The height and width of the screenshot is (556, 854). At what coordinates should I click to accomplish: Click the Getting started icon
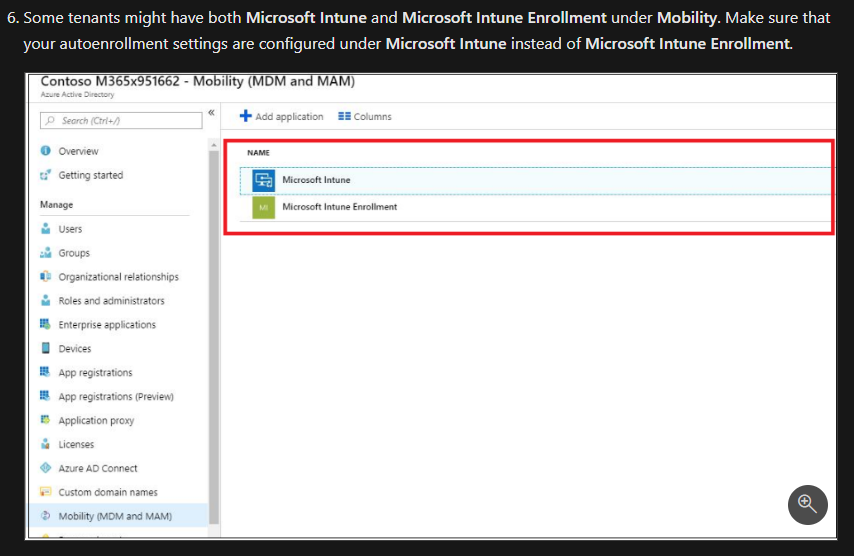[x=46, y=175]
